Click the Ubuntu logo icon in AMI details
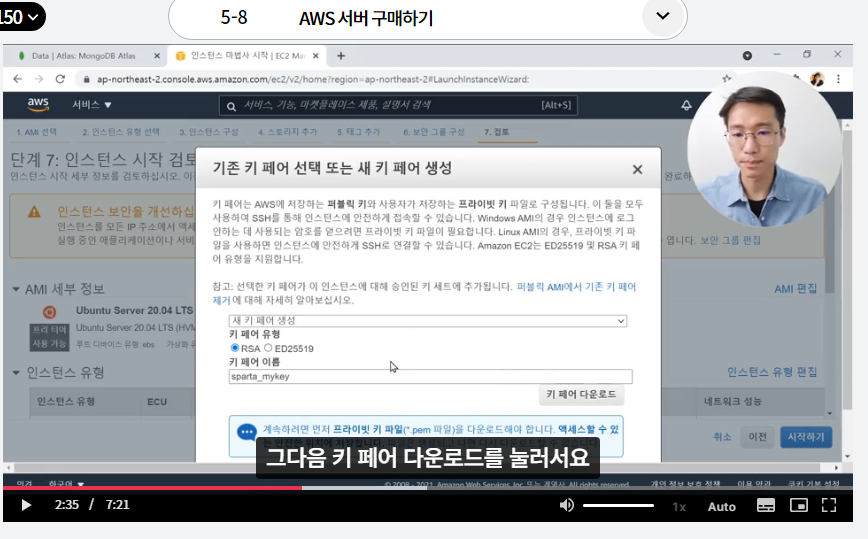This screenshot has height=539, width=868. click(49, 312)
